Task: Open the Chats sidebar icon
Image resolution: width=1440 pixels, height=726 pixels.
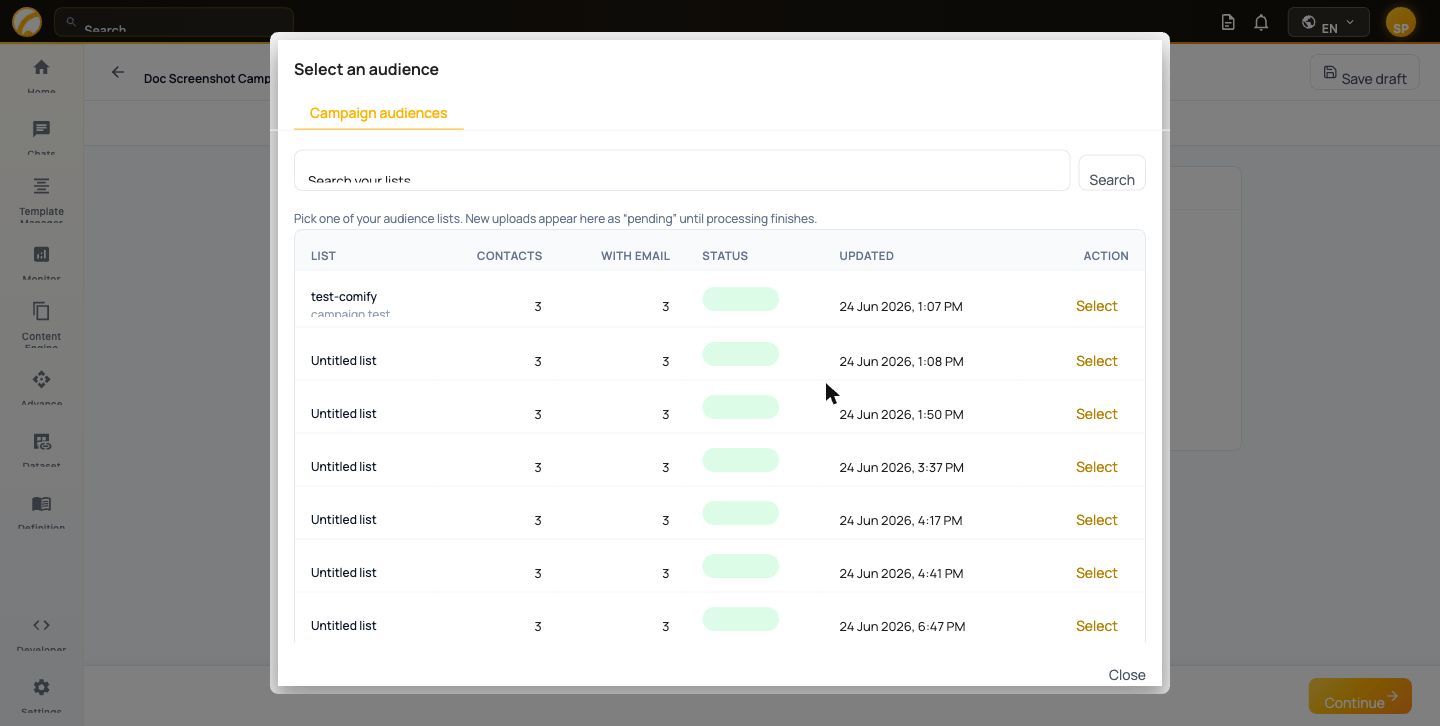Action: [x=41, y=130]
